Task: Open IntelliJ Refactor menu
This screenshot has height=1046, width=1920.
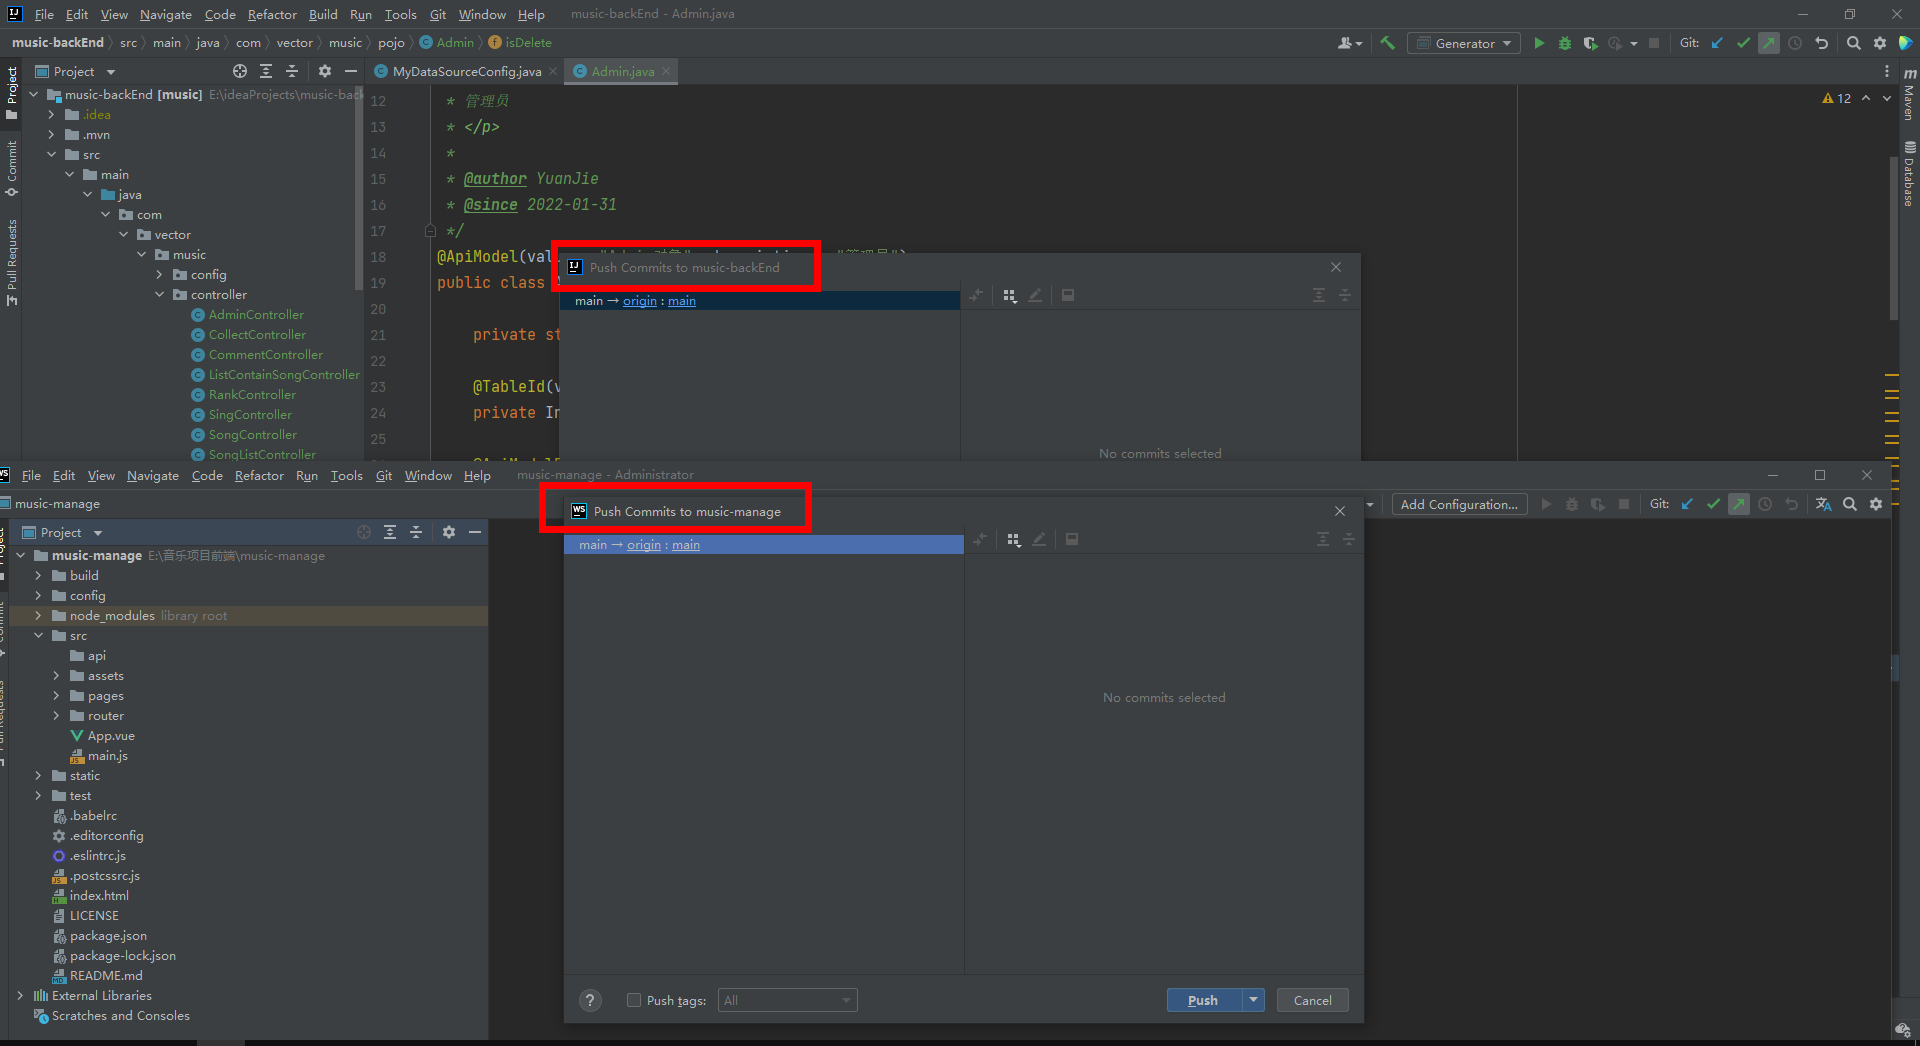Action: point(272,14)
